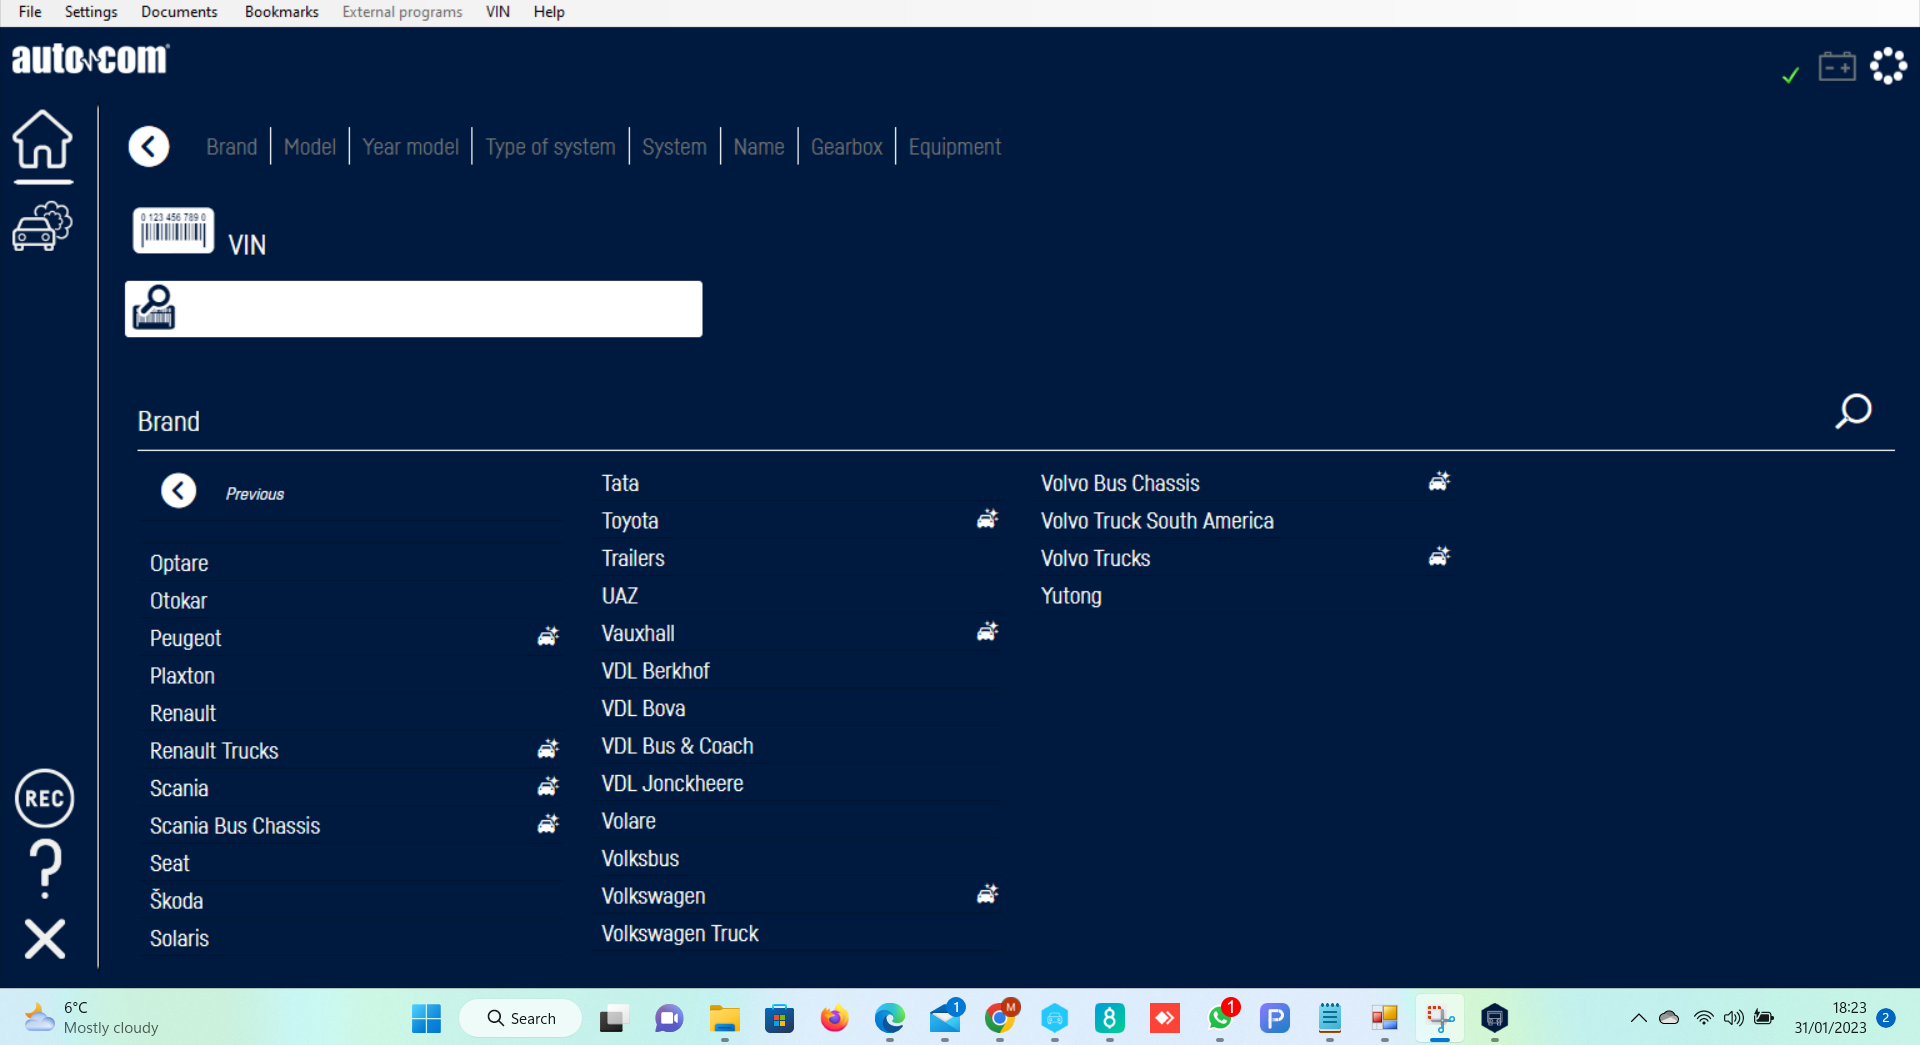The image size is (1920, 1045).
Task: Select the Year model breadcrumb step
Action: point(410,147)
